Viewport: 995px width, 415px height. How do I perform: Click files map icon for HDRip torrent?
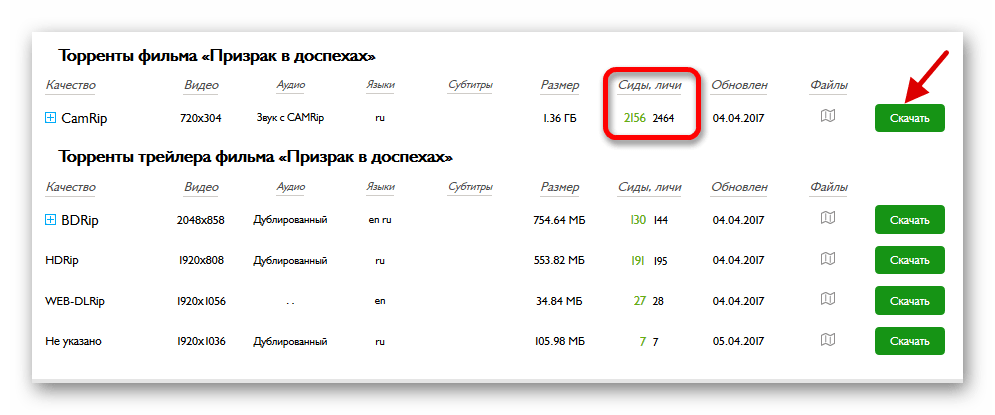click(x=827, y=259)
